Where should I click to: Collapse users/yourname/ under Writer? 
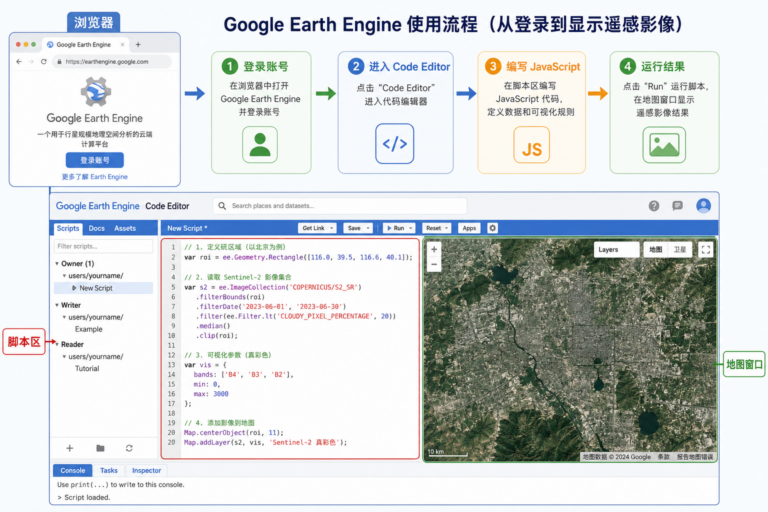coord(64,317)
